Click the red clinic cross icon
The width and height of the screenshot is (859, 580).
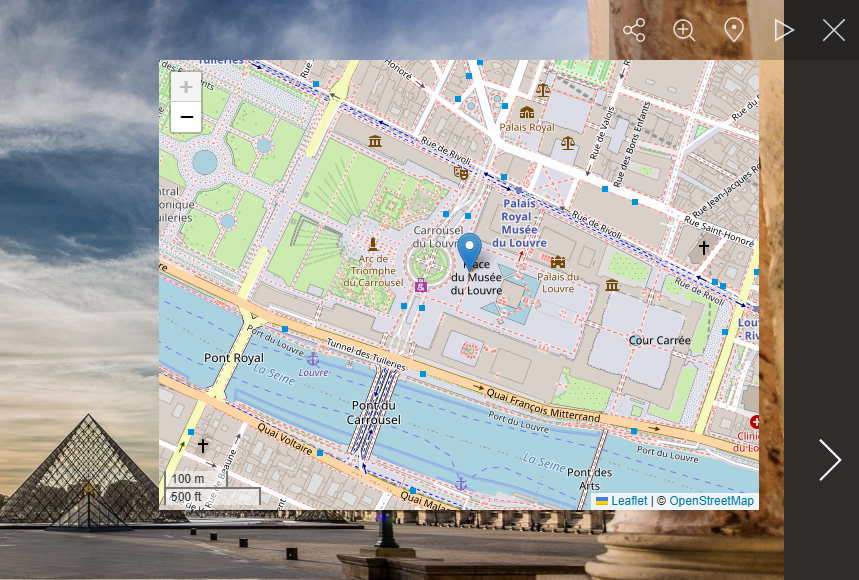(x=755, y=422)
